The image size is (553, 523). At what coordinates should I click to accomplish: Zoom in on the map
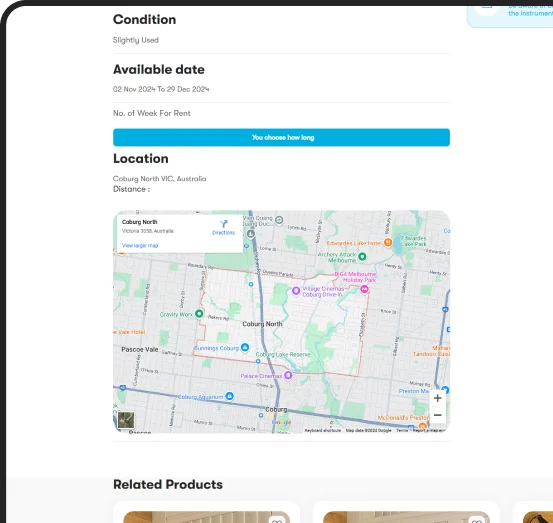coord(437,398)
